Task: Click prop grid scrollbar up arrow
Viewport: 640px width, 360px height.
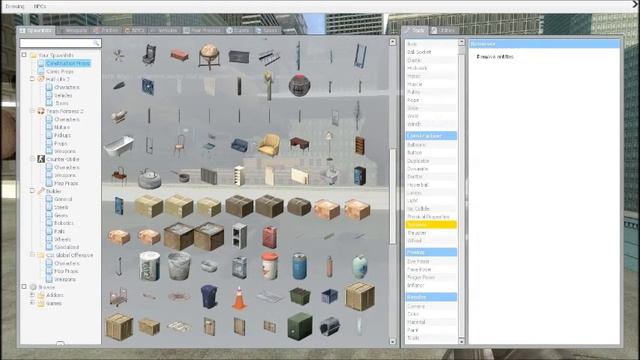Action: click(x=393, y=42)
